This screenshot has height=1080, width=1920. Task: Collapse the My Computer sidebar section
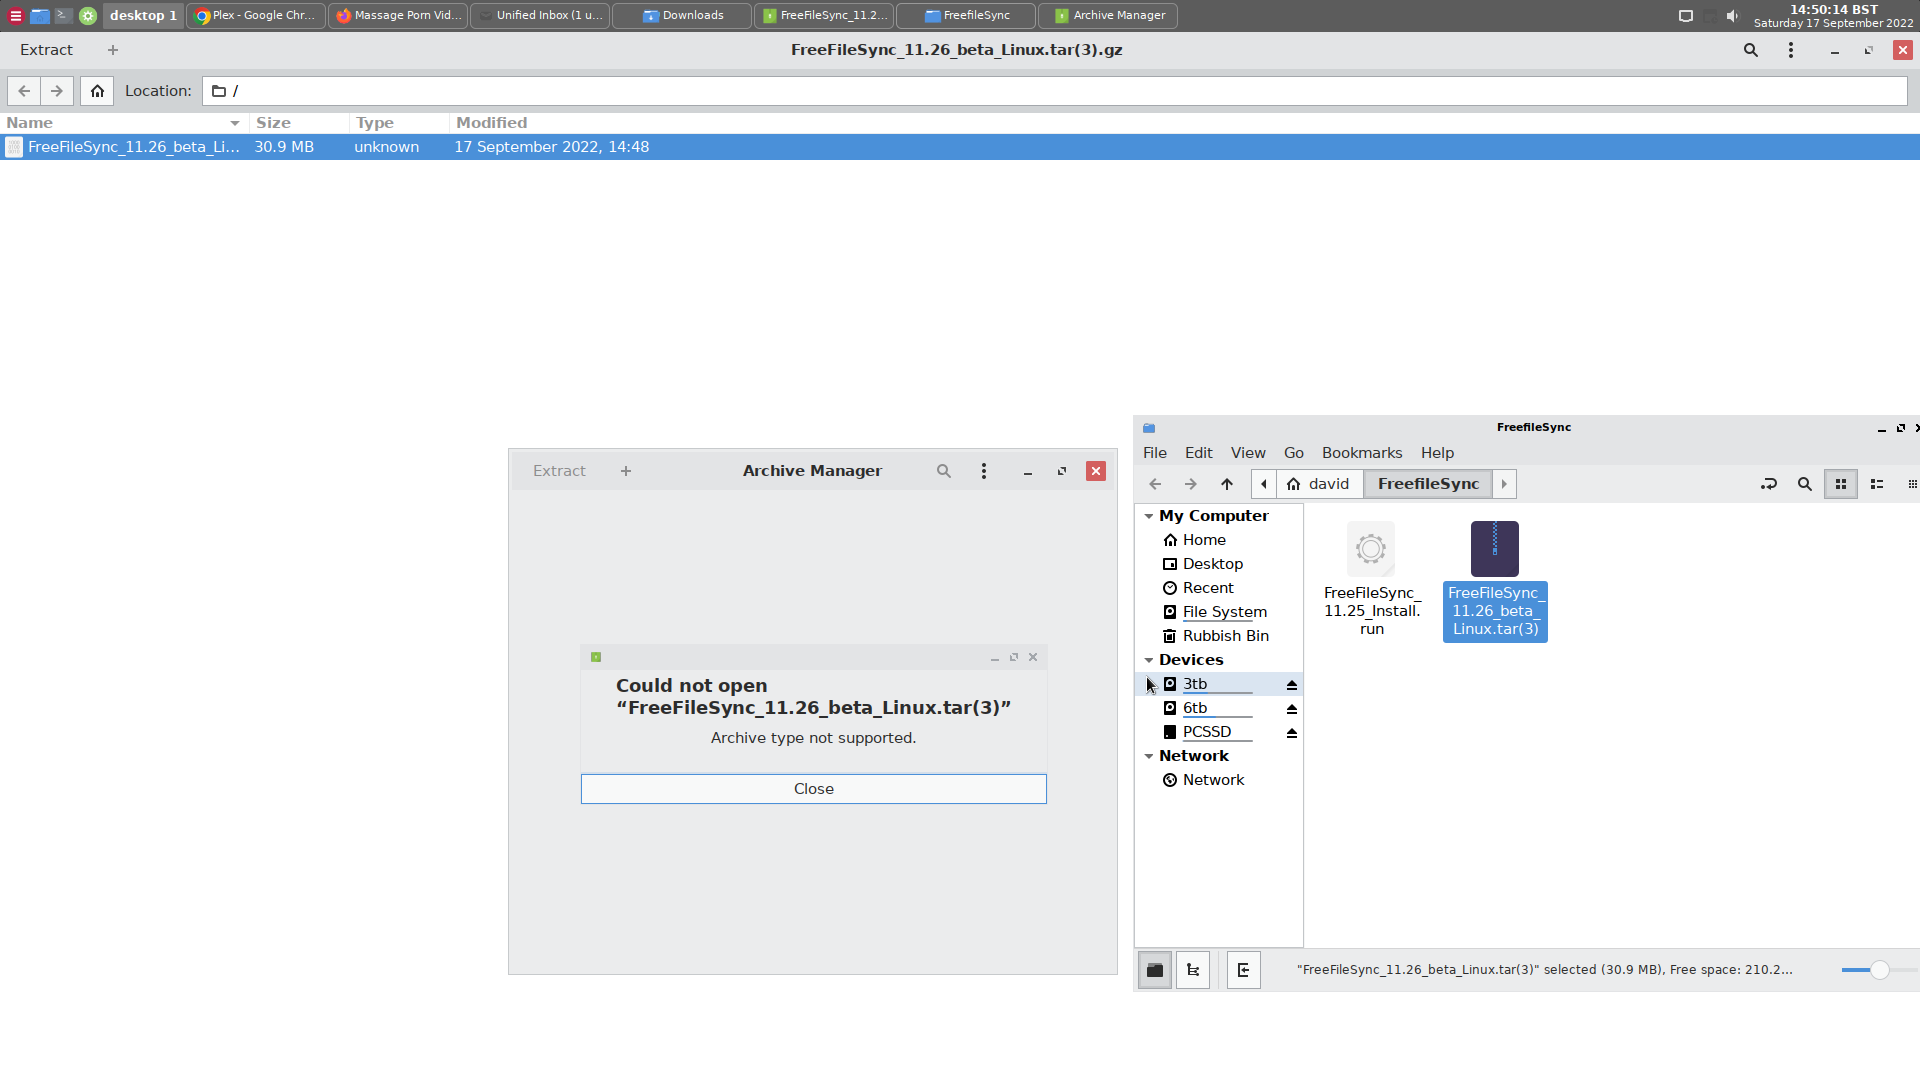pos(1149,516)
